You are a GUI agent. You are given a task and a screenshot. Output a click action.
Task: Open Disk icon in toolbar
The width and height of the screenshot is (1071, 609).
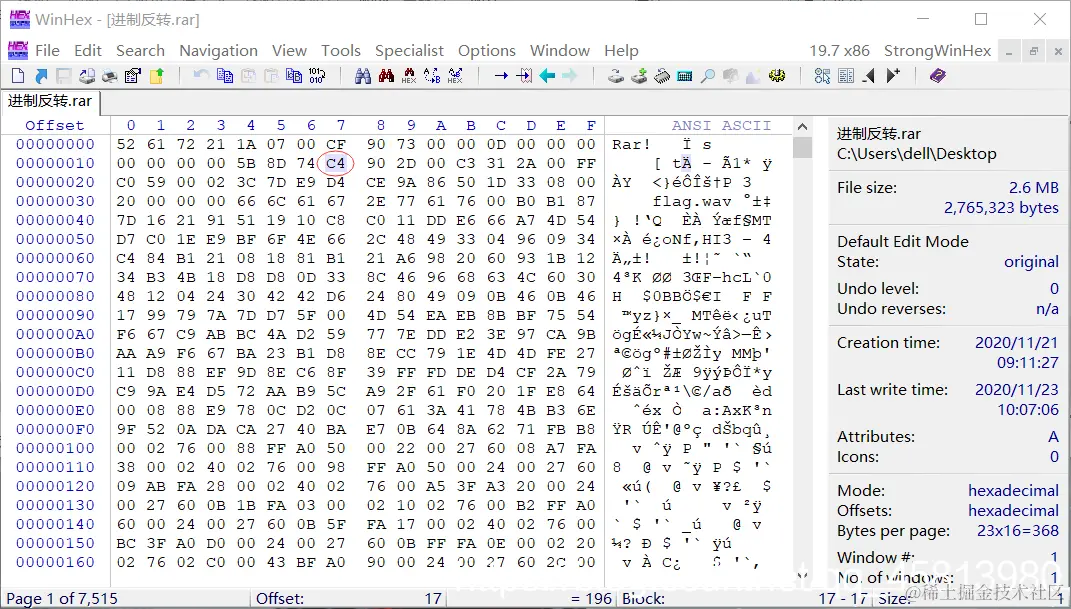(x=616, y=76)
